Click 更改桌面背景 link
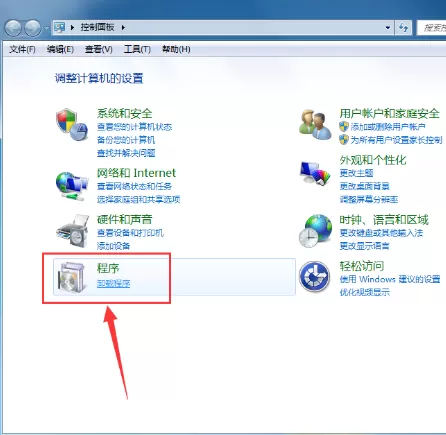446x435 pixels. [x=364, y=186]
